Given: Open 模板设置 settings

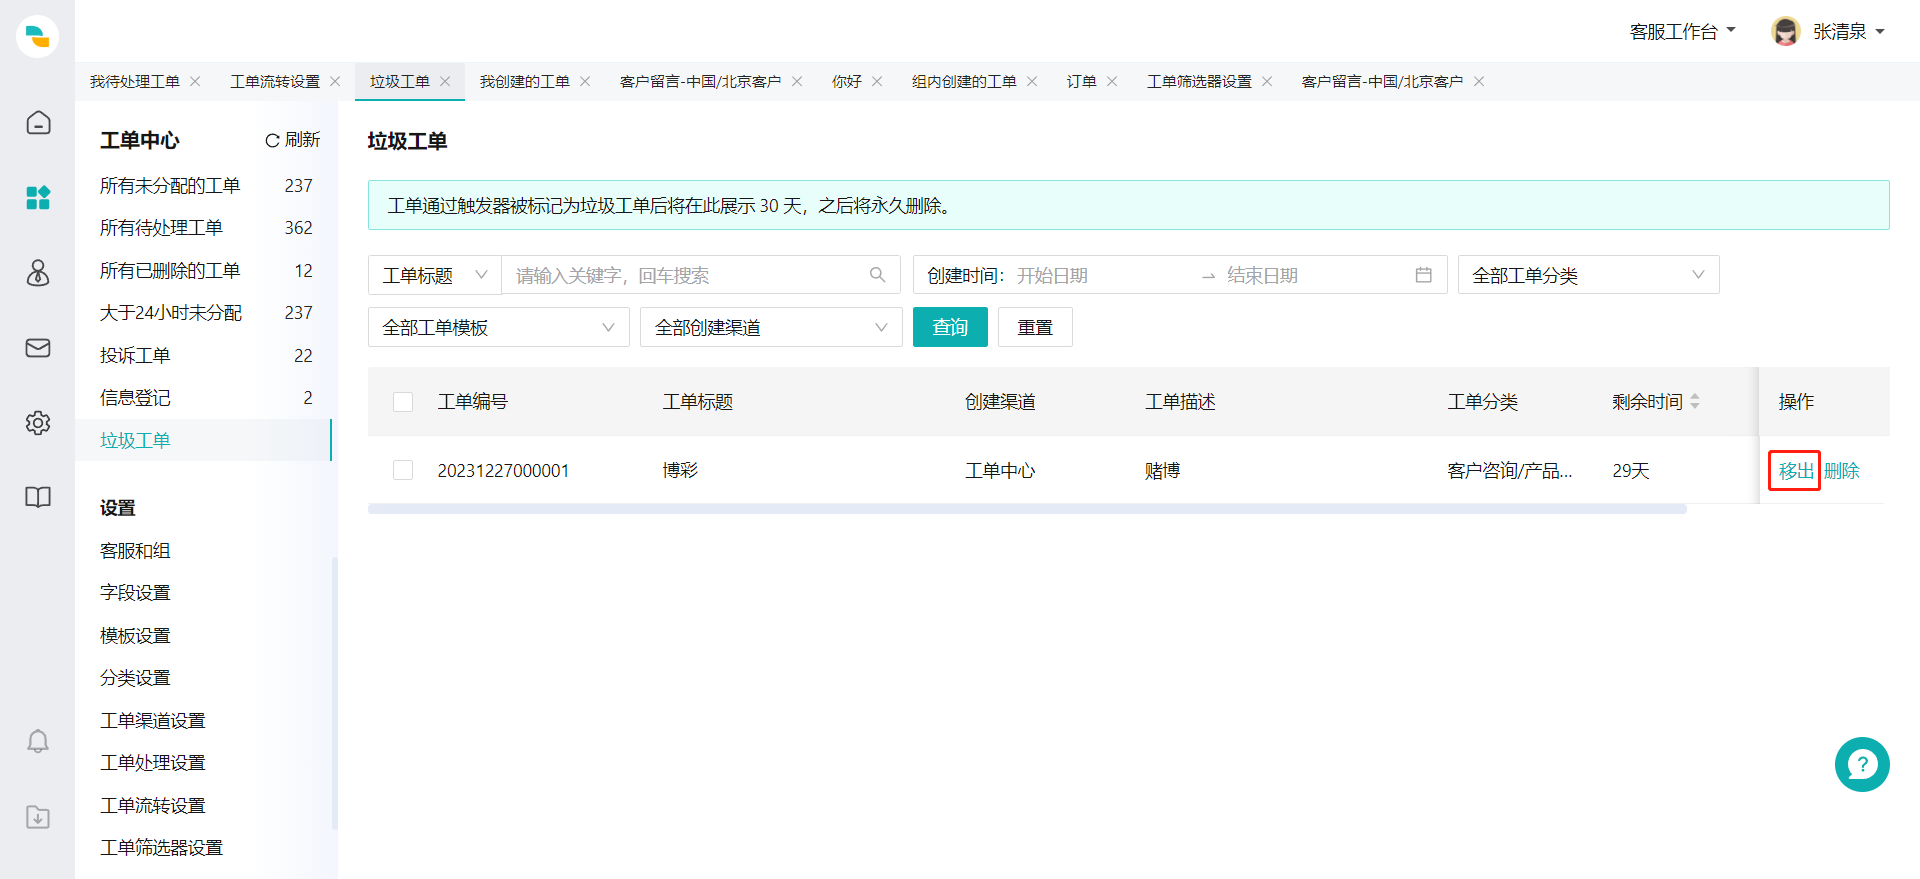Looking at the screenshot, I should [135, 636].
